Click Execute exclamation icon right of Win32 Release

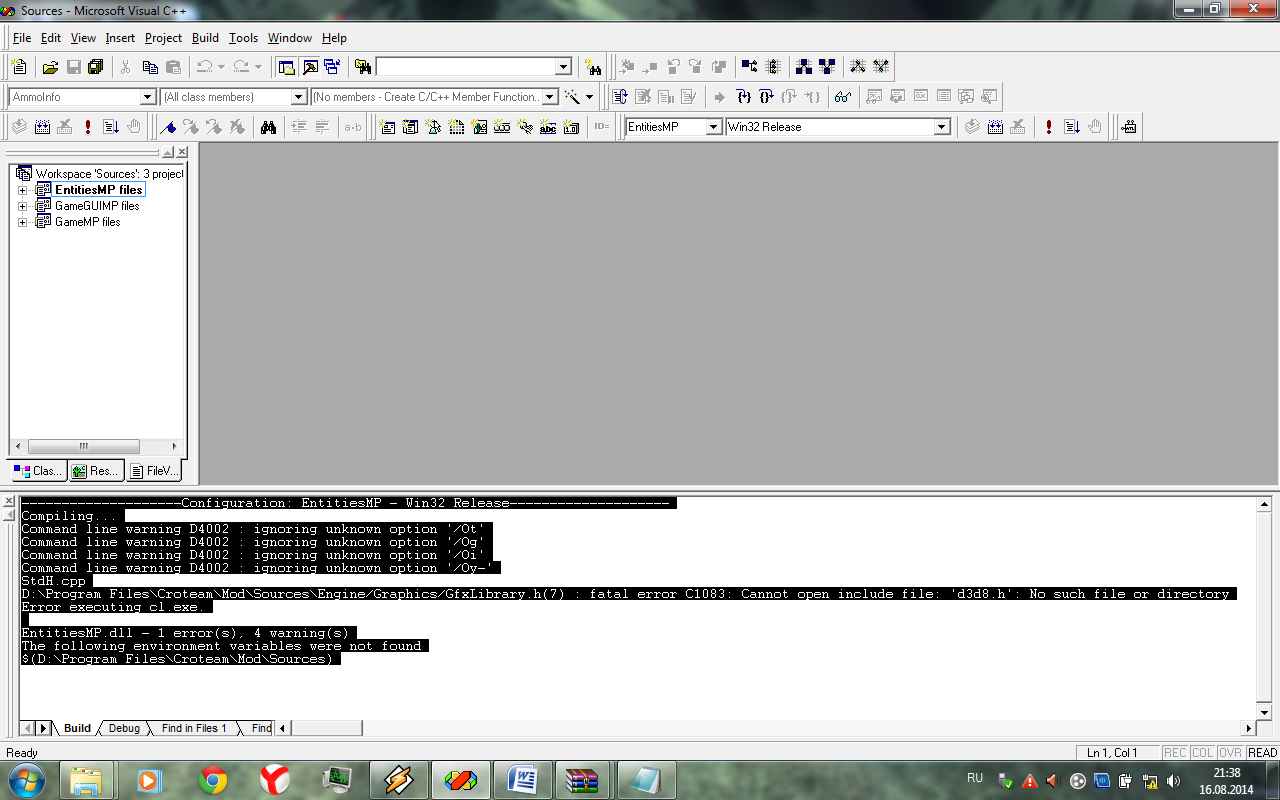click(1048, 127)
